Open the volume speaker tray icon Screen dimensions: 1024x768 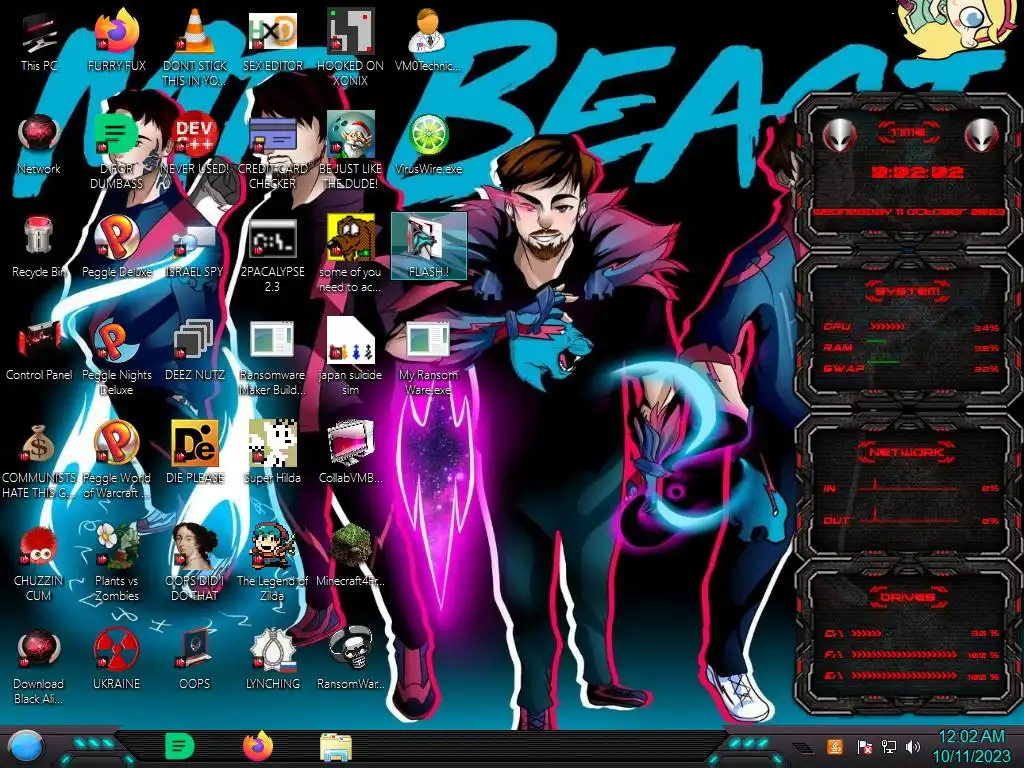[912, 746]
